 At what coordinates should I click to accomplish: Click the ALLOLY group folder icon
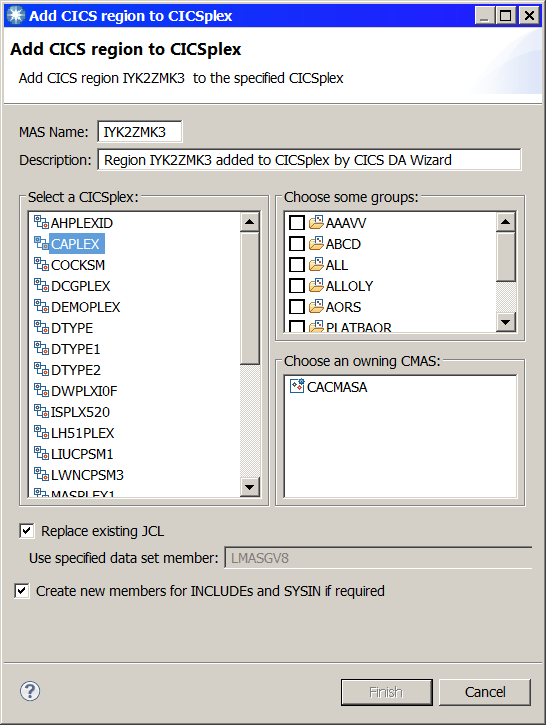(316, 285)
